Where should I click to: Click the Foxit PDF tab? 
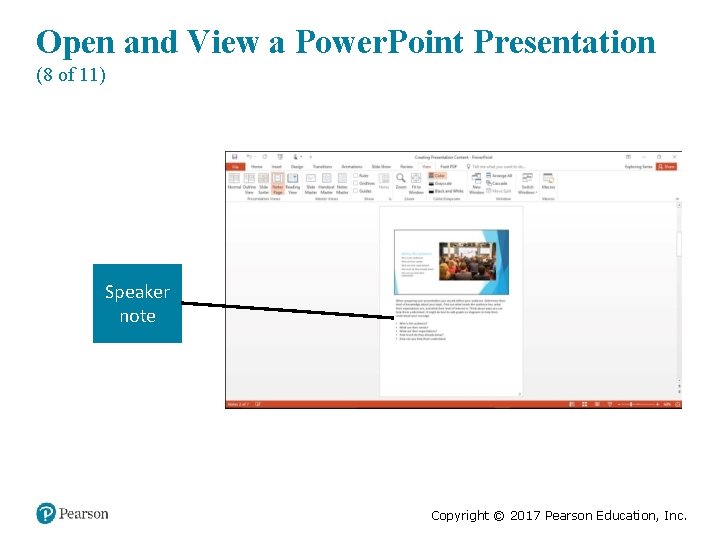pos(449,167)
